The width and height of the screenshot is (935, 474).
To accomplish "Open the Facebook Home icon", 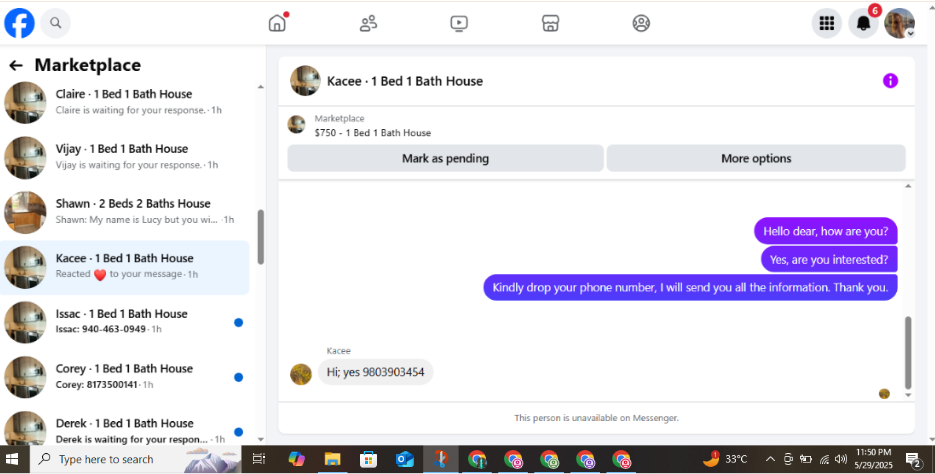I will pyautogui.click(x=277, y=23).
